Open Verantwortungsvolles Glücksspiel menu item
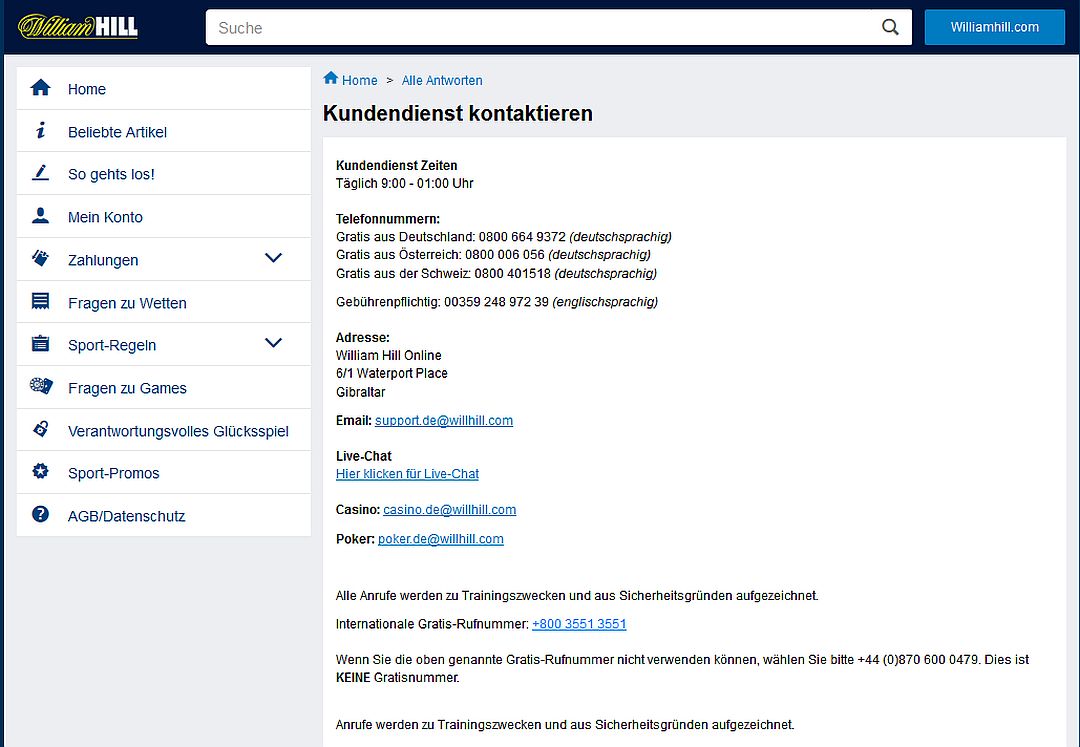Screen dimensions: 1080x747 click(x=164, y=430)
